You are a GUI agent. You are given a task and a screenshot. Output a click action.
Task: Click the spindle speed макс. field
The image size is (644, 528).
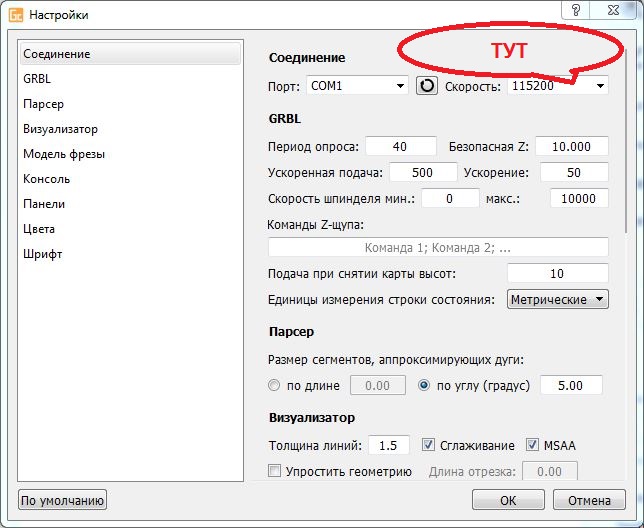point(579,199)
